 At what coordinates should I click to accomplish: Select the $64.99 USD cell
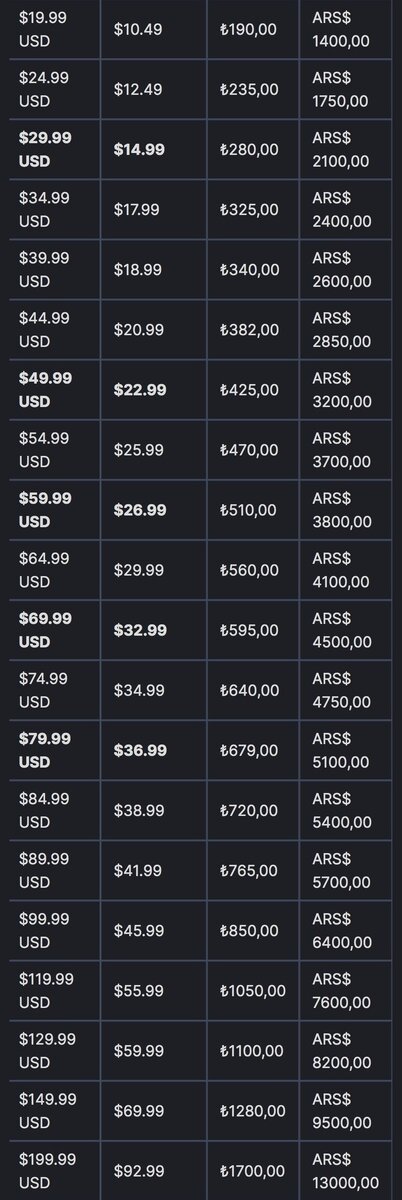[50, 569]
